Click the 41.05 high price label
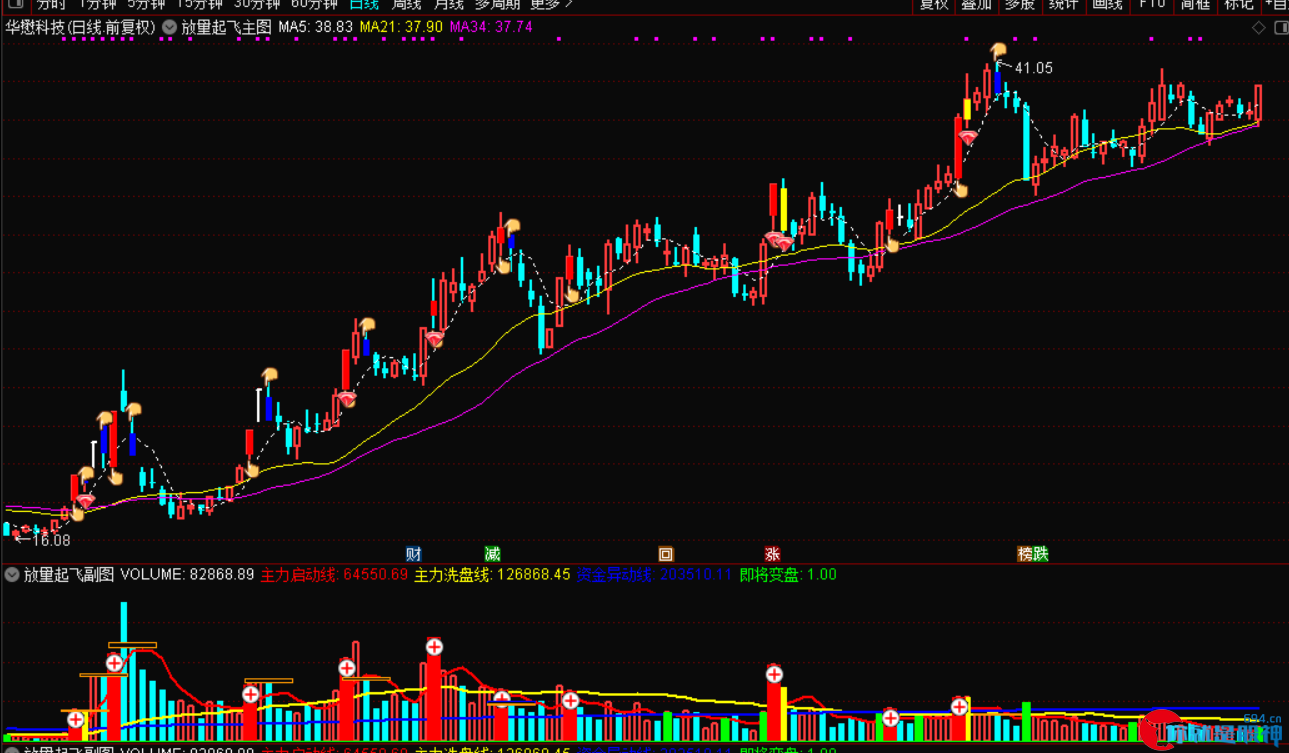Viewport: 1289px width, 753px height. (1034, 68)
